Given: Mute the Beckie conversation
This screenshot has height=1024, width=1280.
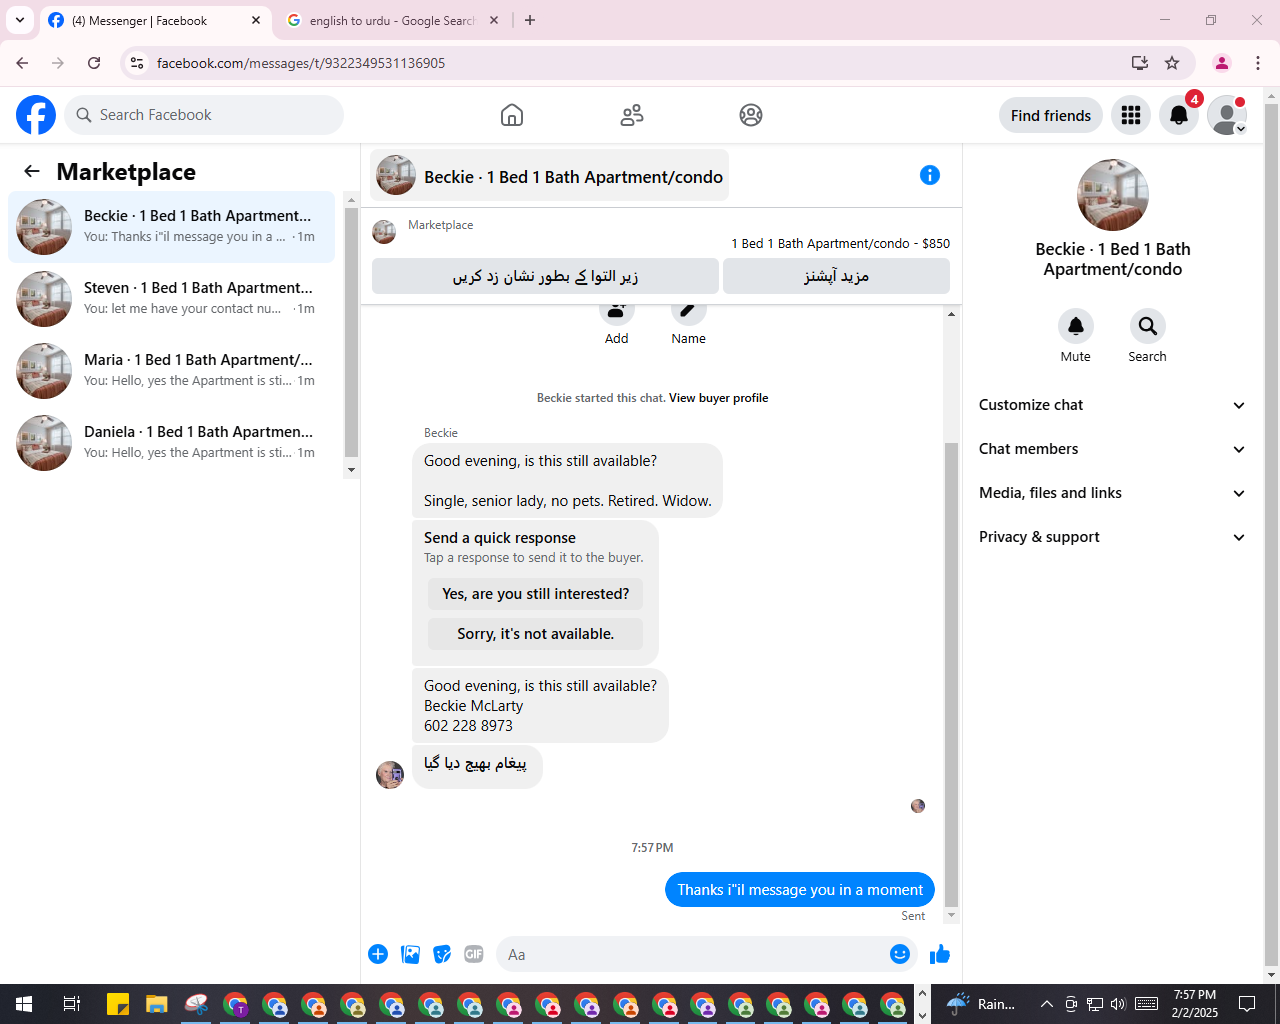Looking at the screenshot, I should click(1076, 326).
